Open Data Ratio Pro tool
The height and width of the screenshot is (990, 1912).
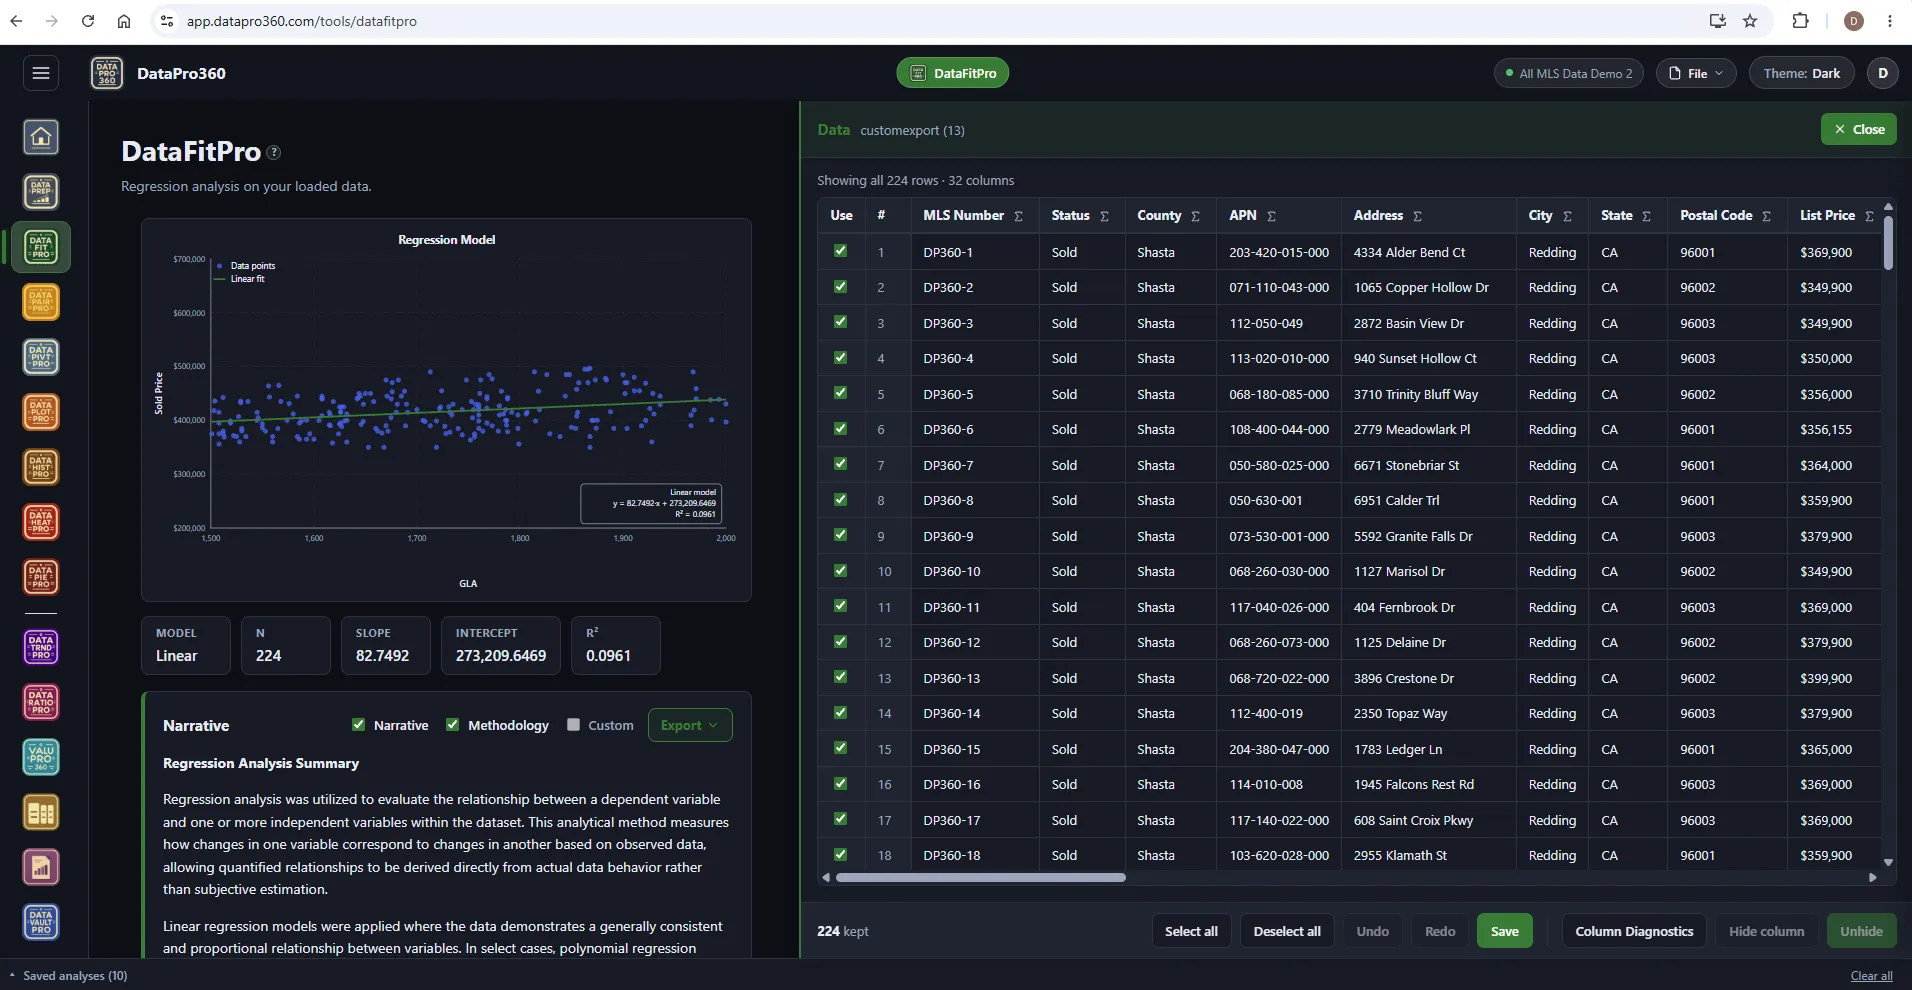coord(41,702)
